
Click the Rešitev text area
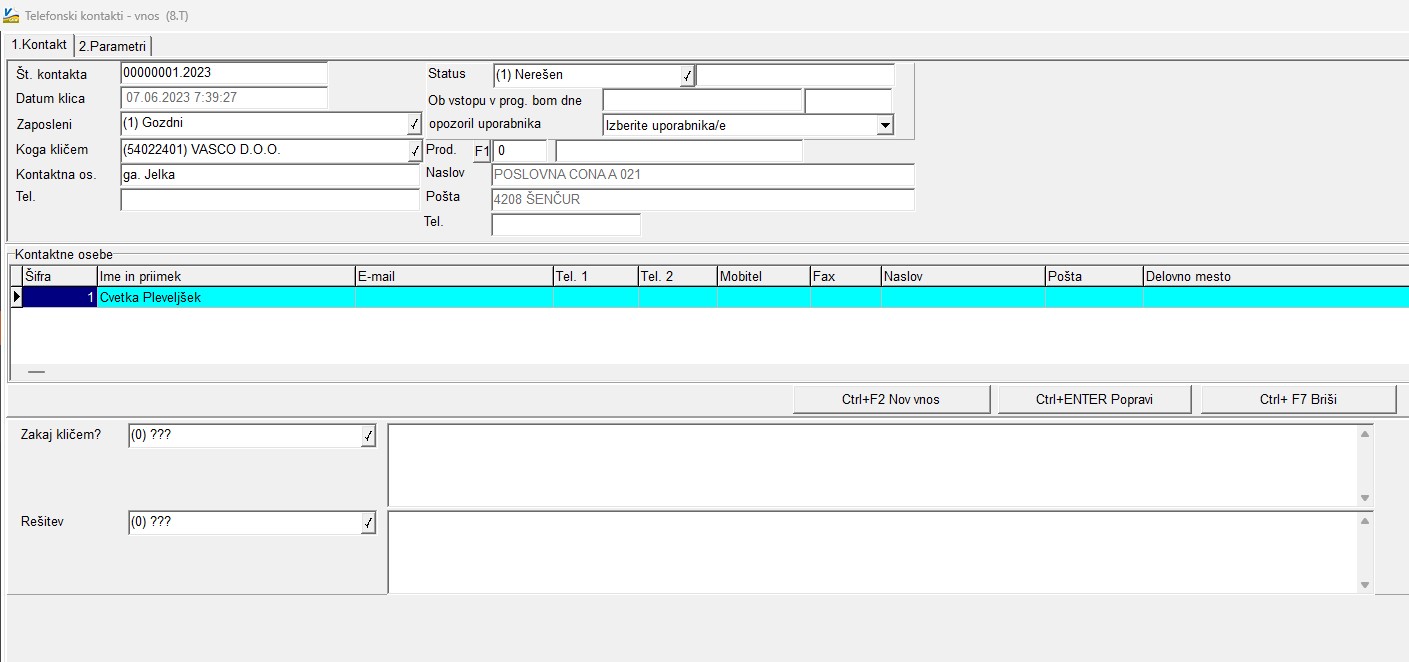[873, 552]
